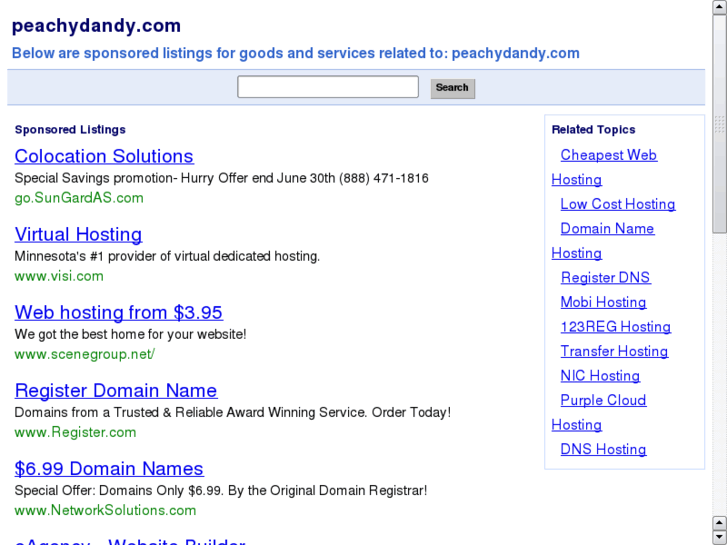Open Cheapest Web related topic
Viewport: 727px width, 545px height.
609,155
